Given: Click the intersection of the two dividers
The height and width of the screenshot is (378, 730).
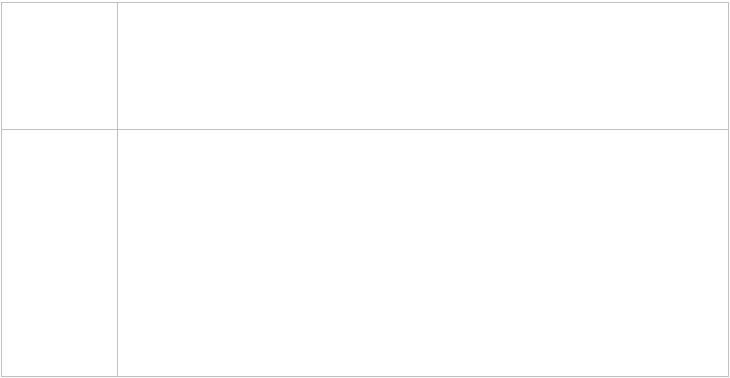Looking at the screenshot, I should point(117,129).
